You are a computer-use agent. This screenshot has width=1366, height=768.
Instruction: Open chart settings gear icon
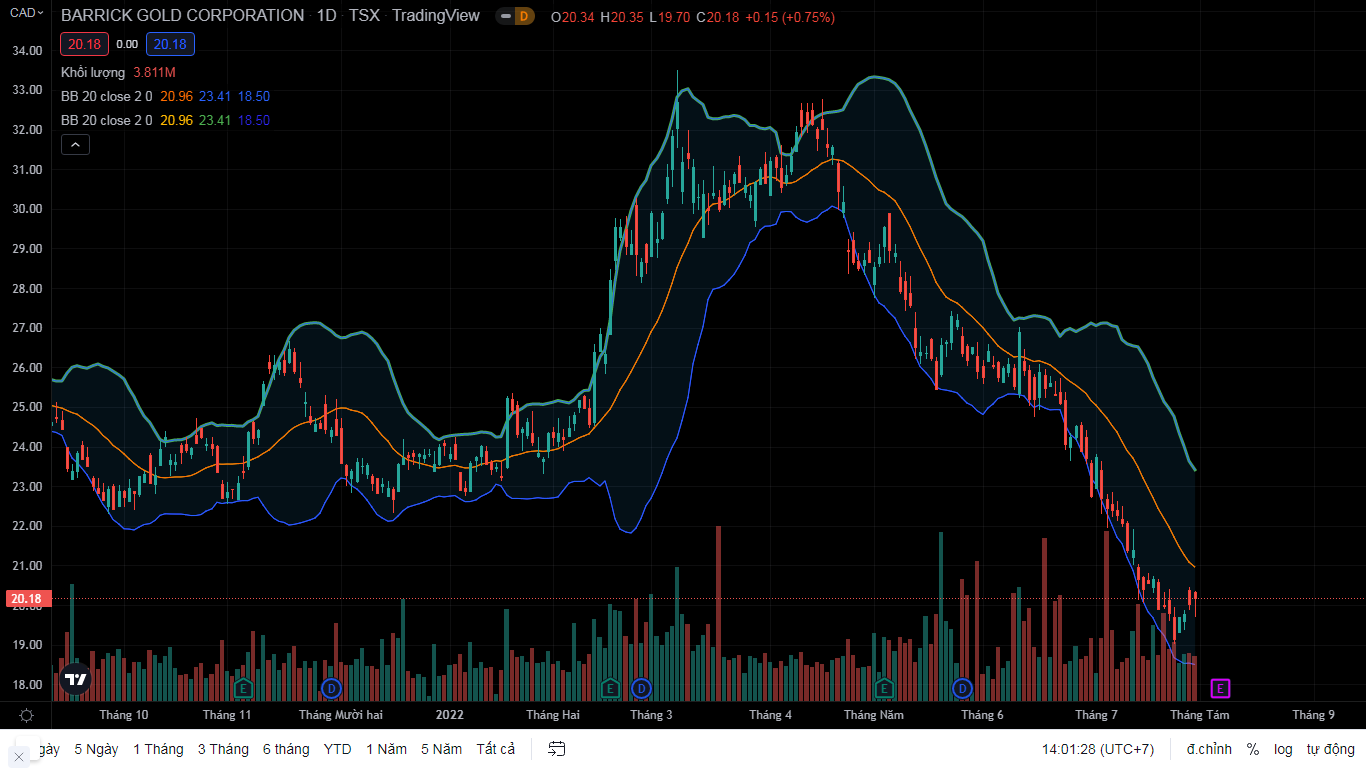click(x=26, y=715)
